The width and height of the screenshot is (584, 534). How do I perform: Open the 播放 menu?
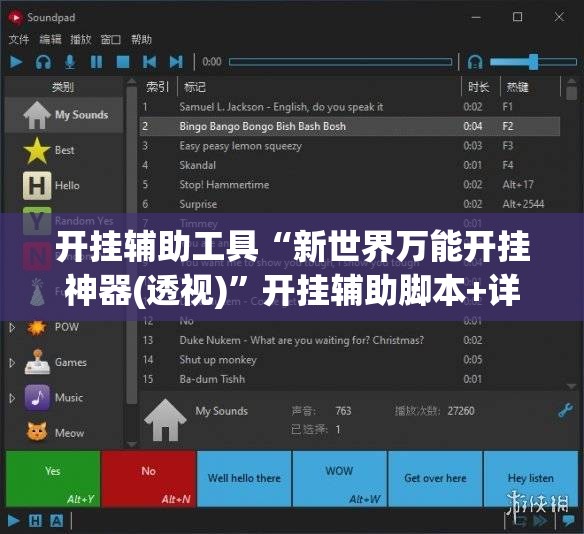click(81, 39)
